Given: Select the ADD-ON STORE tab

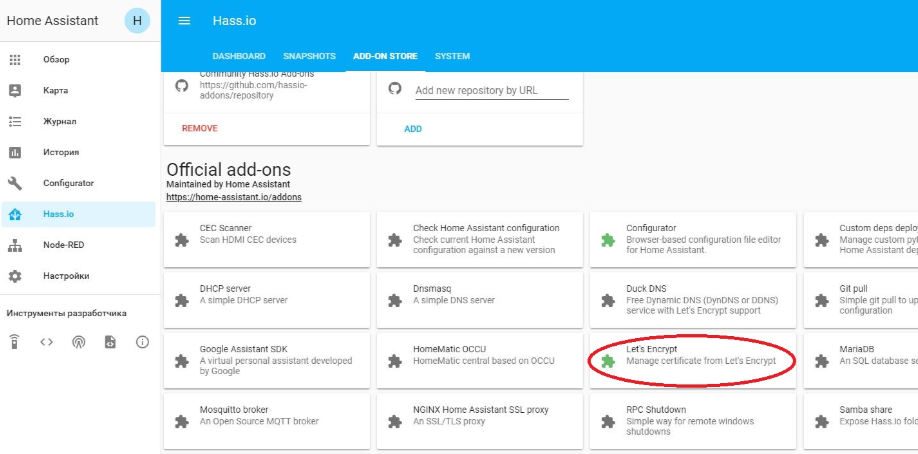Looking at the screenshot, I should [385, 56].
